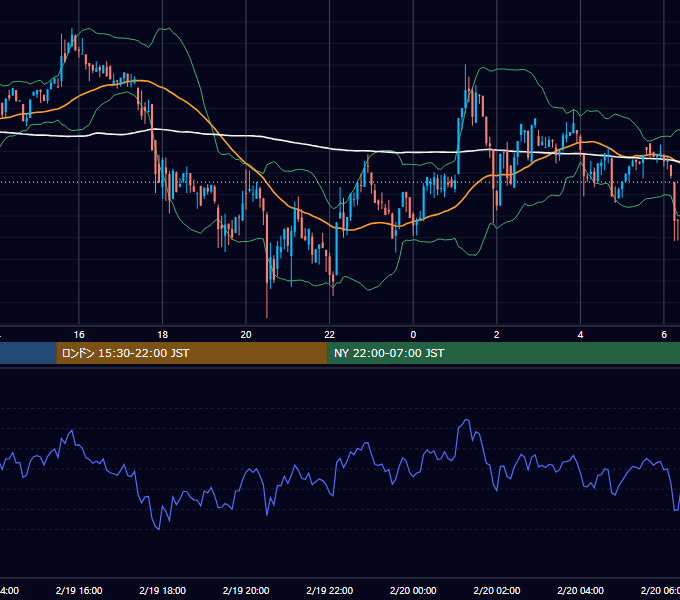Click the 2/20 04:00 date label
The image size is (680, 600).
580,590
